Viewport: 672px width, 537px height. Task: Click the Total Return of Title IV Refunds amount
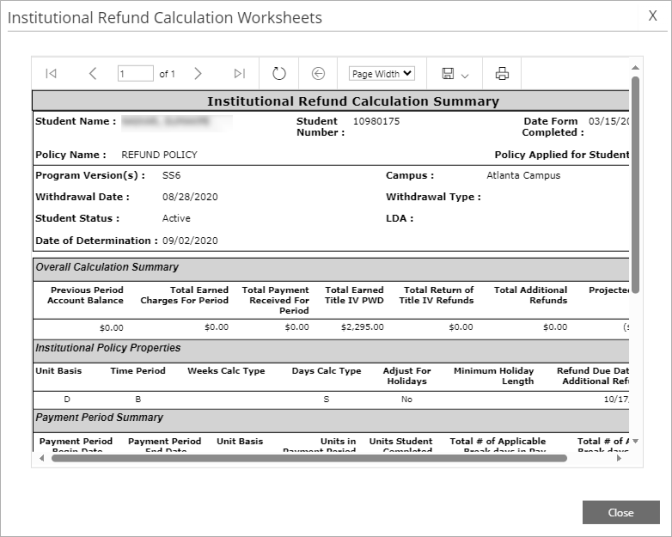tap(461, 327)
